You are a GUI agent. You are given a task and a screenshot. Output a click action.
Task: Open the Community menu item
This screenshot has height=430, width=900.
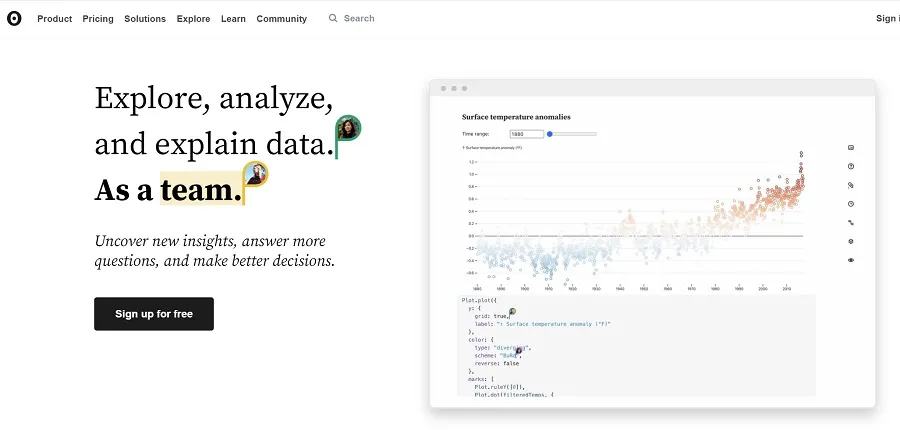coord(281,18)
